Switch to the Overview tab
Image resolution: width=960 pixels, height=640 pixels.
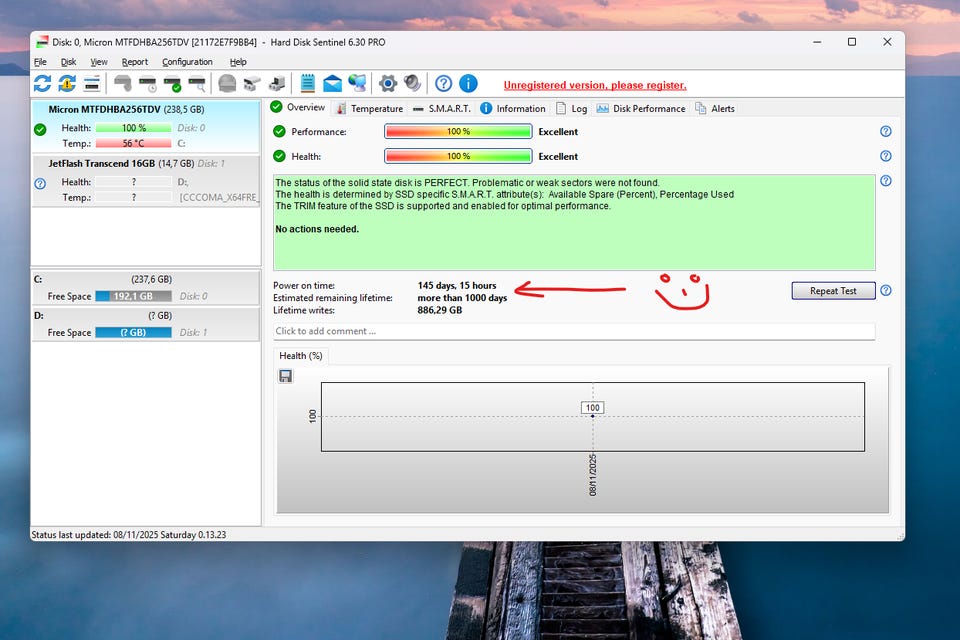click(298, 107)
